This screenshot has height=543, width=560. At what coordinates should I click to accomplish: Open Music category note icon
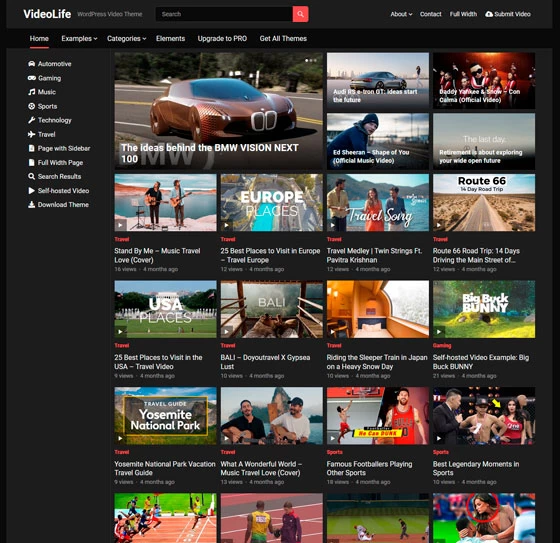(31, 92)
